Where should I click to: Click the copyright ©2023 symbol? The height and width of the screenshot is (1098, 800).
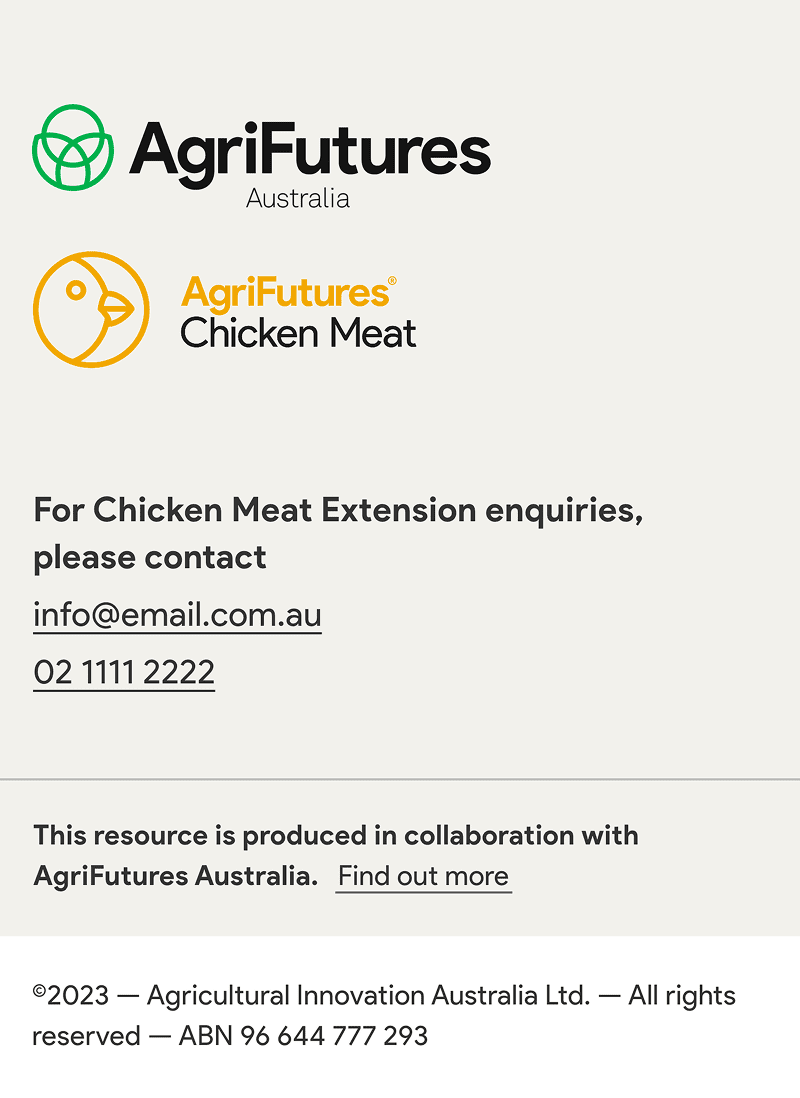click(40, 991)
